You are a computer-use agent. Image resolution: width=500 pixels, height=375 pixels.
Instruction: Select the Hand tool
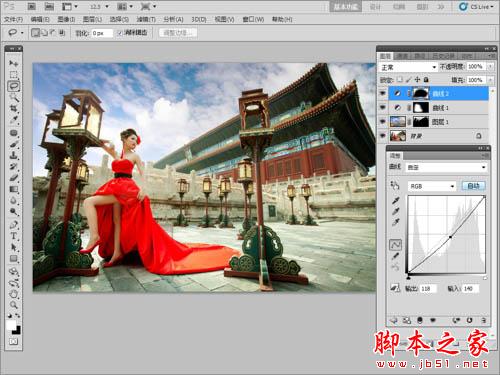pos(13,293)
